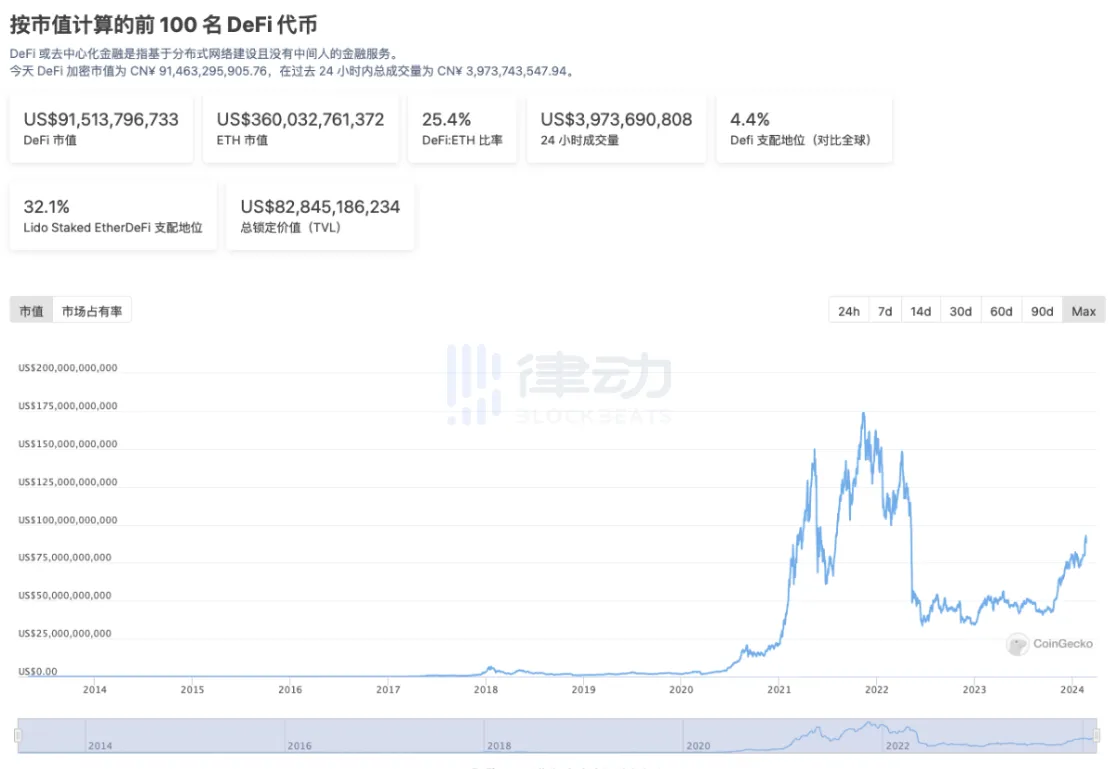Switch to the 市场占有率 tab
The width and height of the screenshot is (1119, 769).
(92, 311)
